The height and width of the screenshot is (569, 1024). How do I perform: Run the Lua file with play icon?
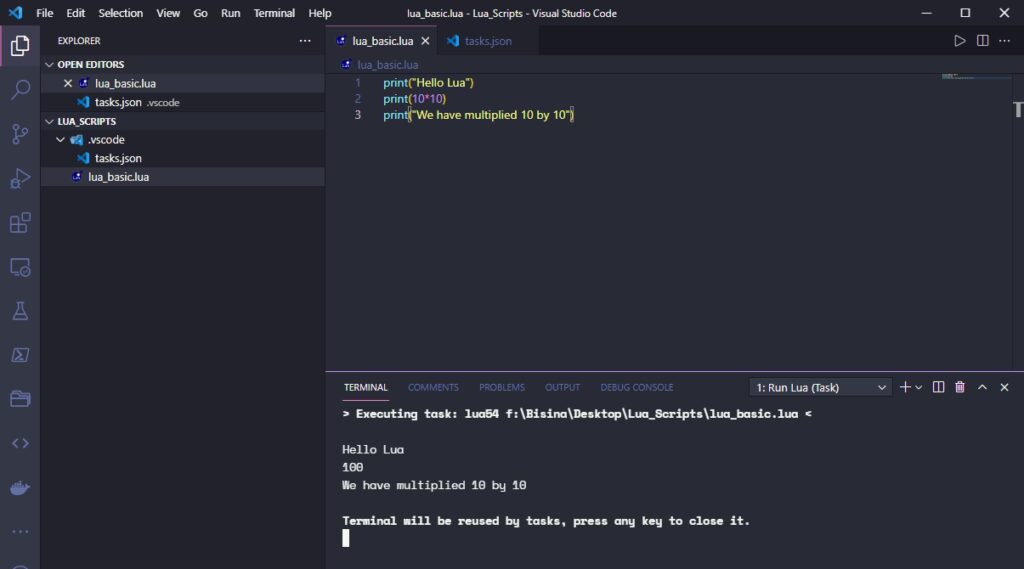(x=959, y=41)
